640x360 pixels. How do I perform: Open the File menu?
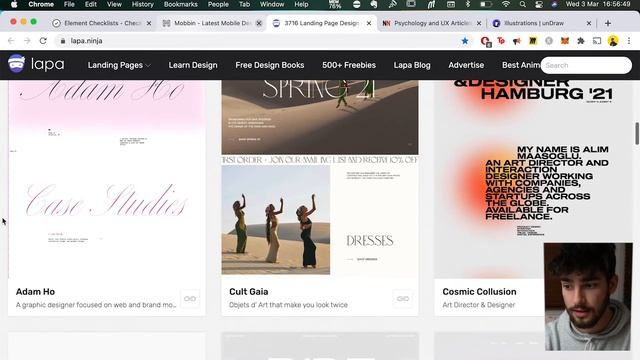69,4
